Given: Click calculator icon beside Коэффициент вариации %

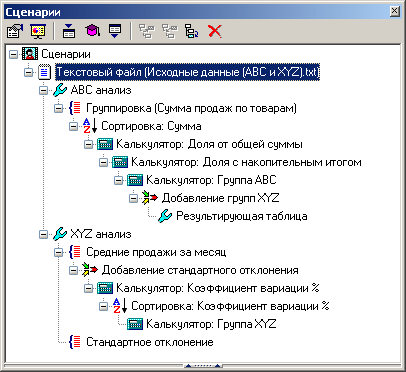Looking at the screenshot, I should (105, 288).
